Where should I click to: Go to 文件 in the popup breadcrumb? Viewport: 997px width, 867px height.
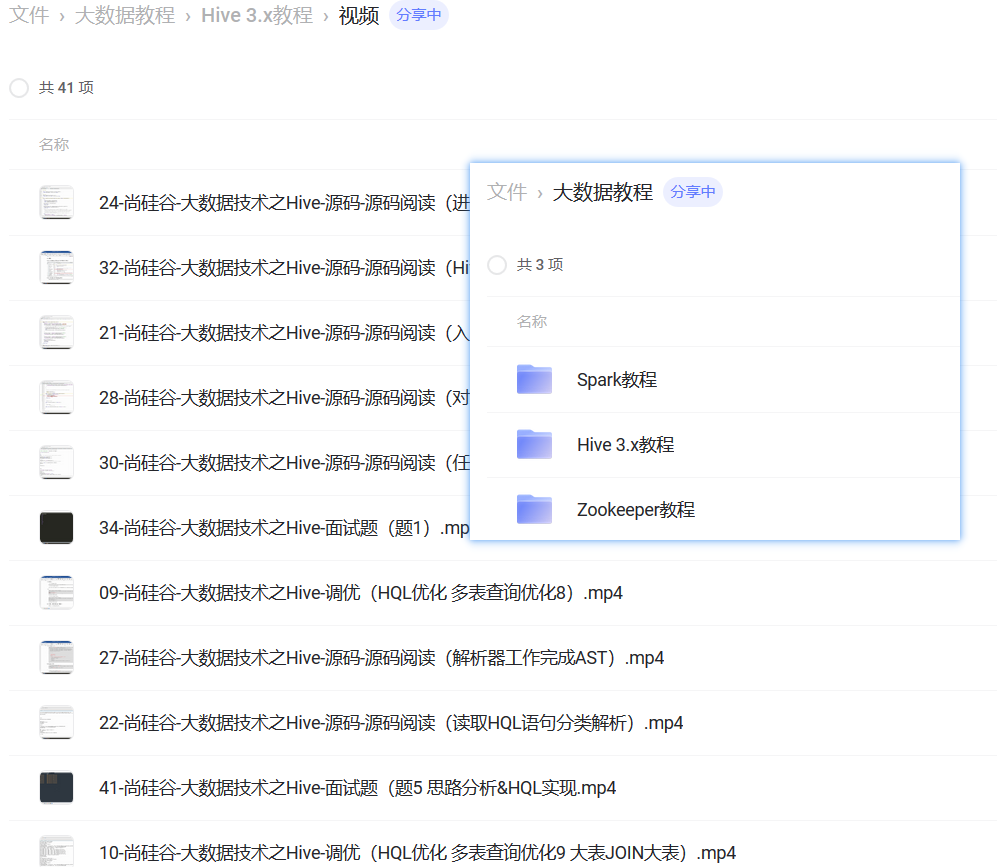click(507, 192)
